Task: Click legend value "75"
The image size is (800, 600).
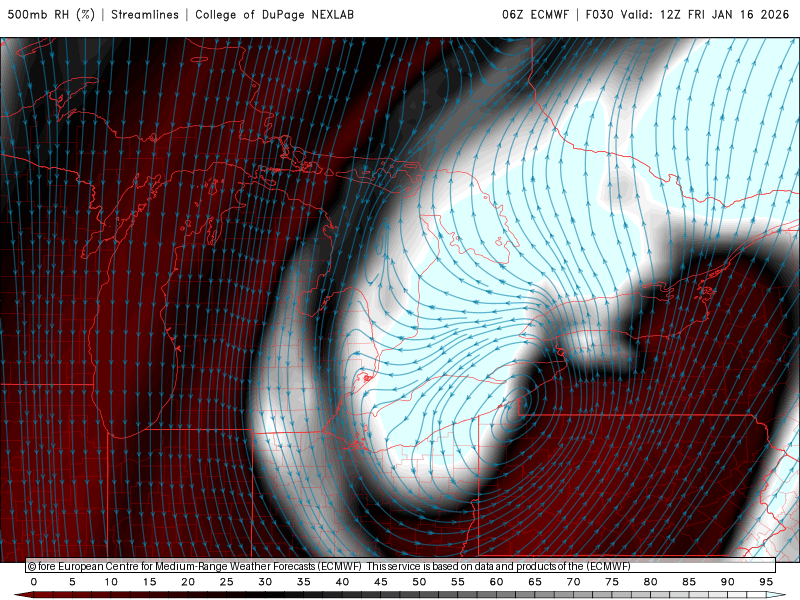Action: pyautogui.click(x=612, y=582)
